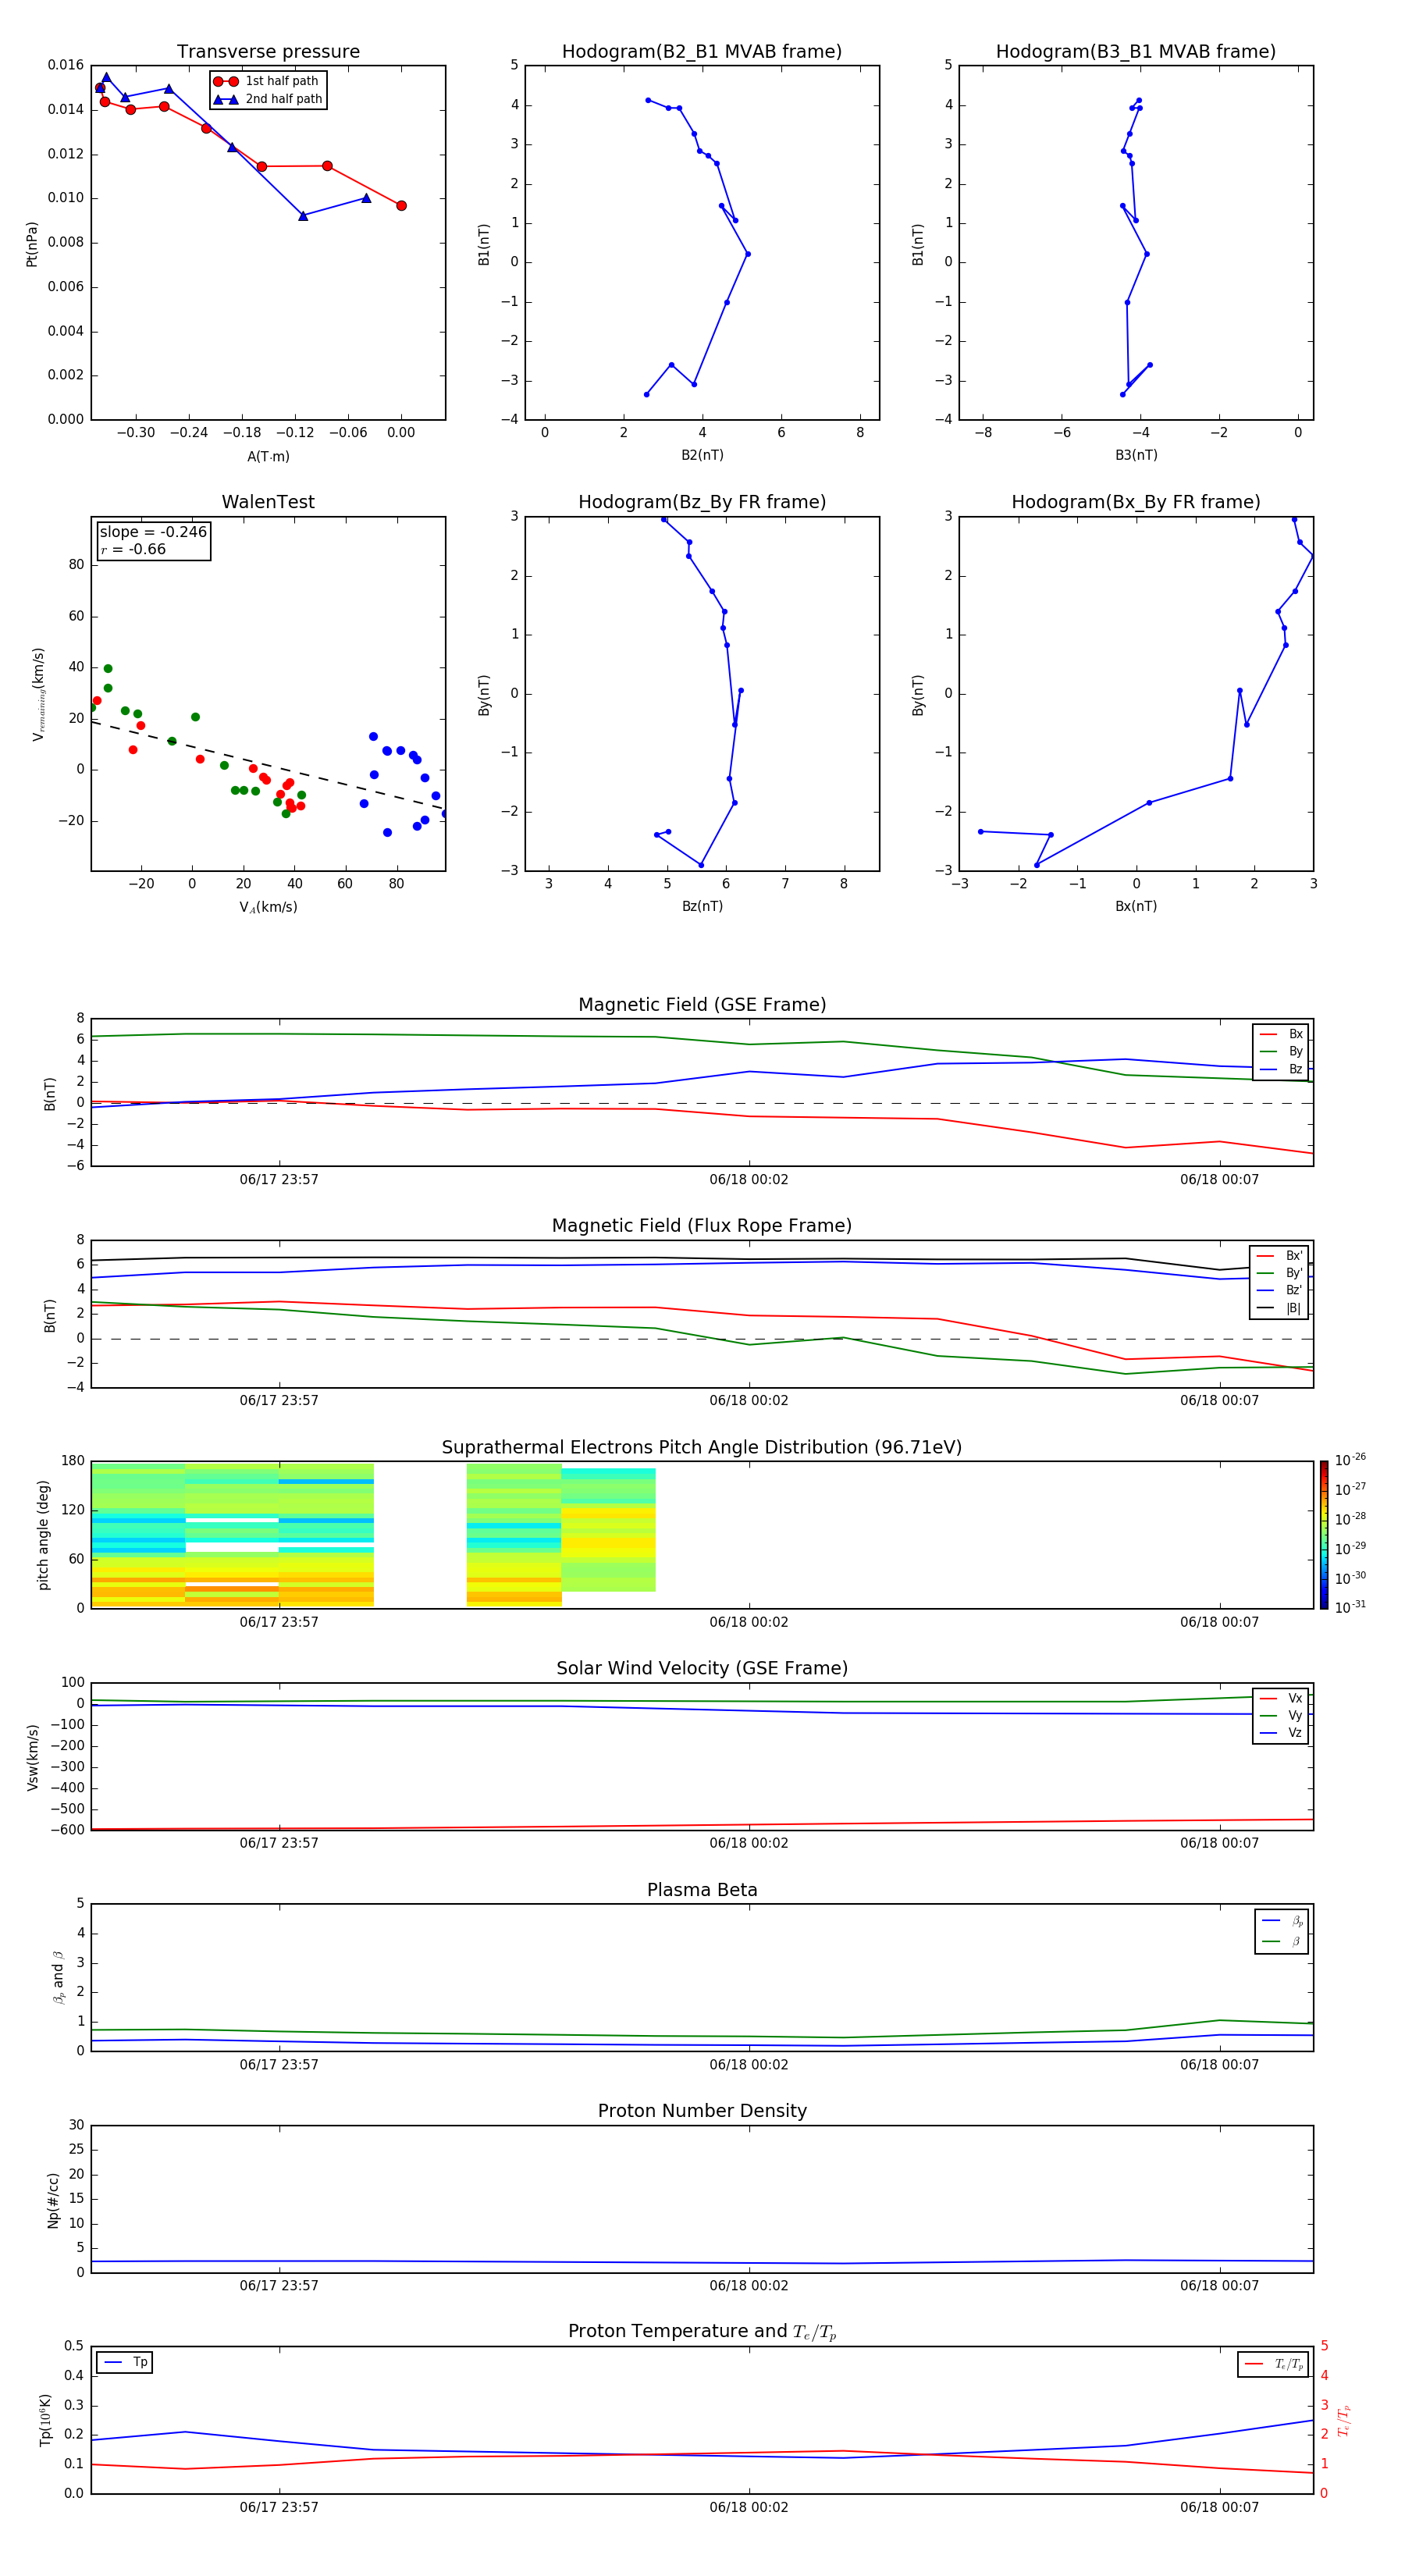Click the "Hodogram(B3_B1 MVAB frame)" title
The image size is (1405, 2576).
tap(1136, 52)
